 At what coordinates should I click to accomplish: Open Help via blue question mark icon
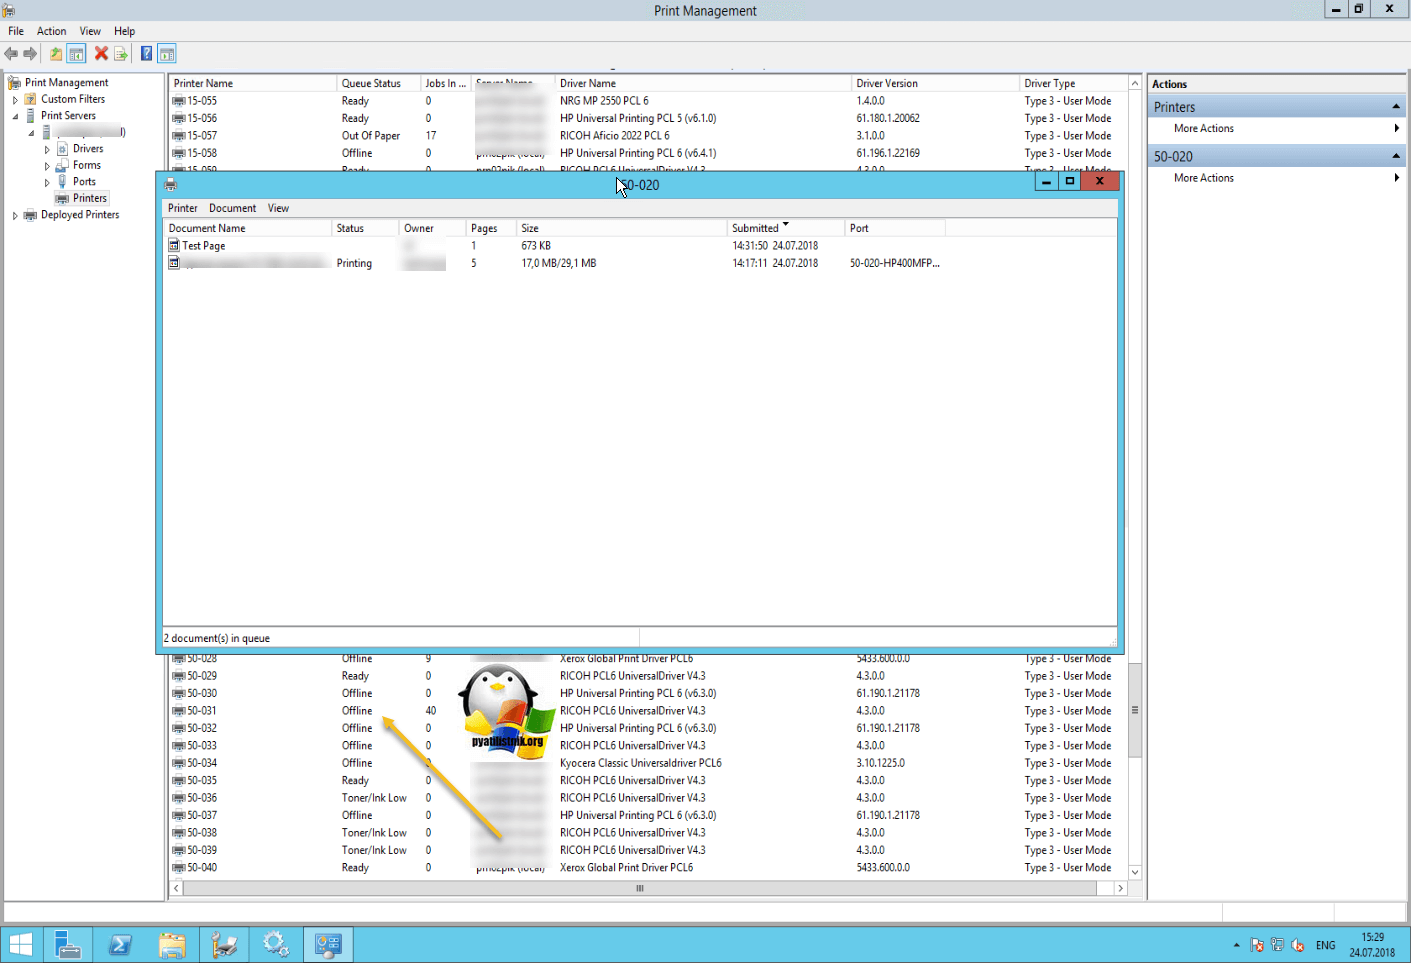coord(146,54)
